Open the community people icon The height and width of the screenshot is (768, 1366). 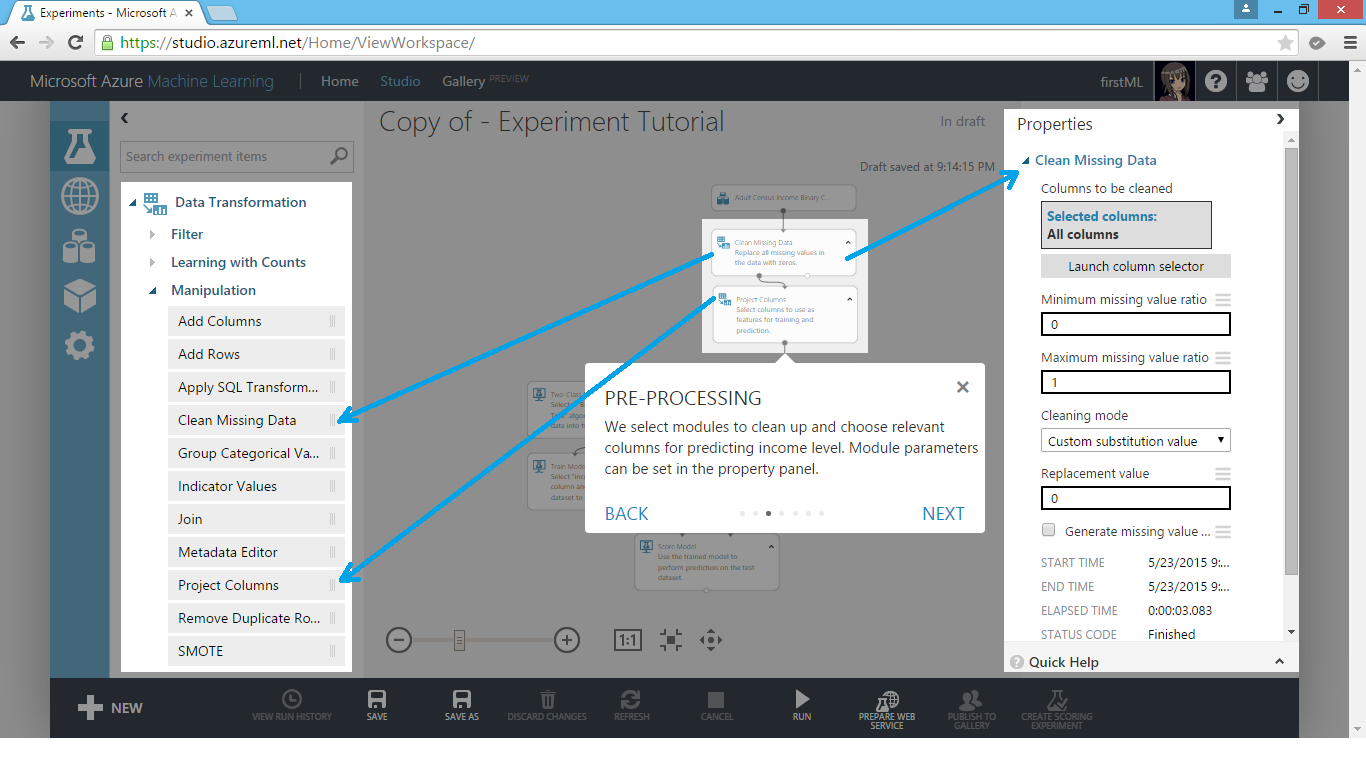(x=1257, y=81)
